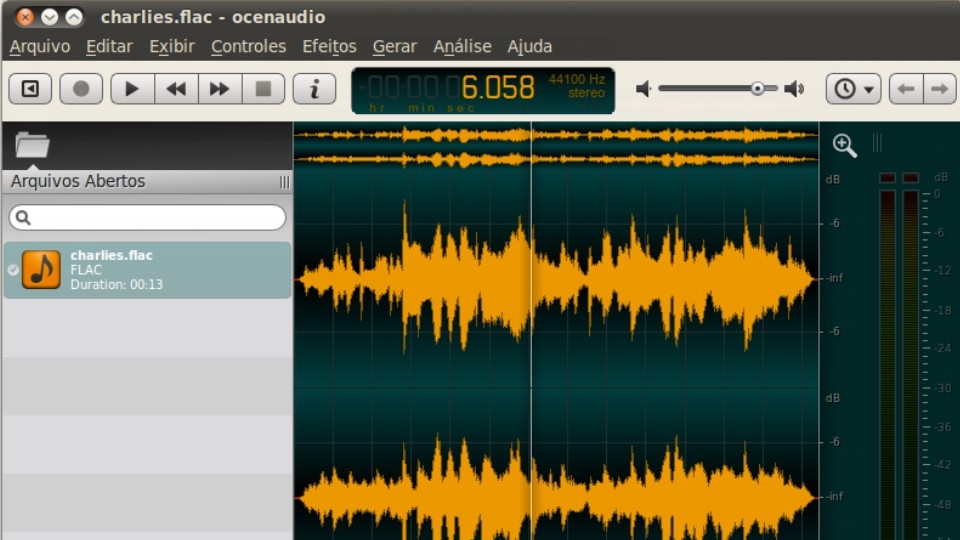Viewport: 960px width, 540px height.
Task: Fast forward the audio playback
Action: (220, 89)
